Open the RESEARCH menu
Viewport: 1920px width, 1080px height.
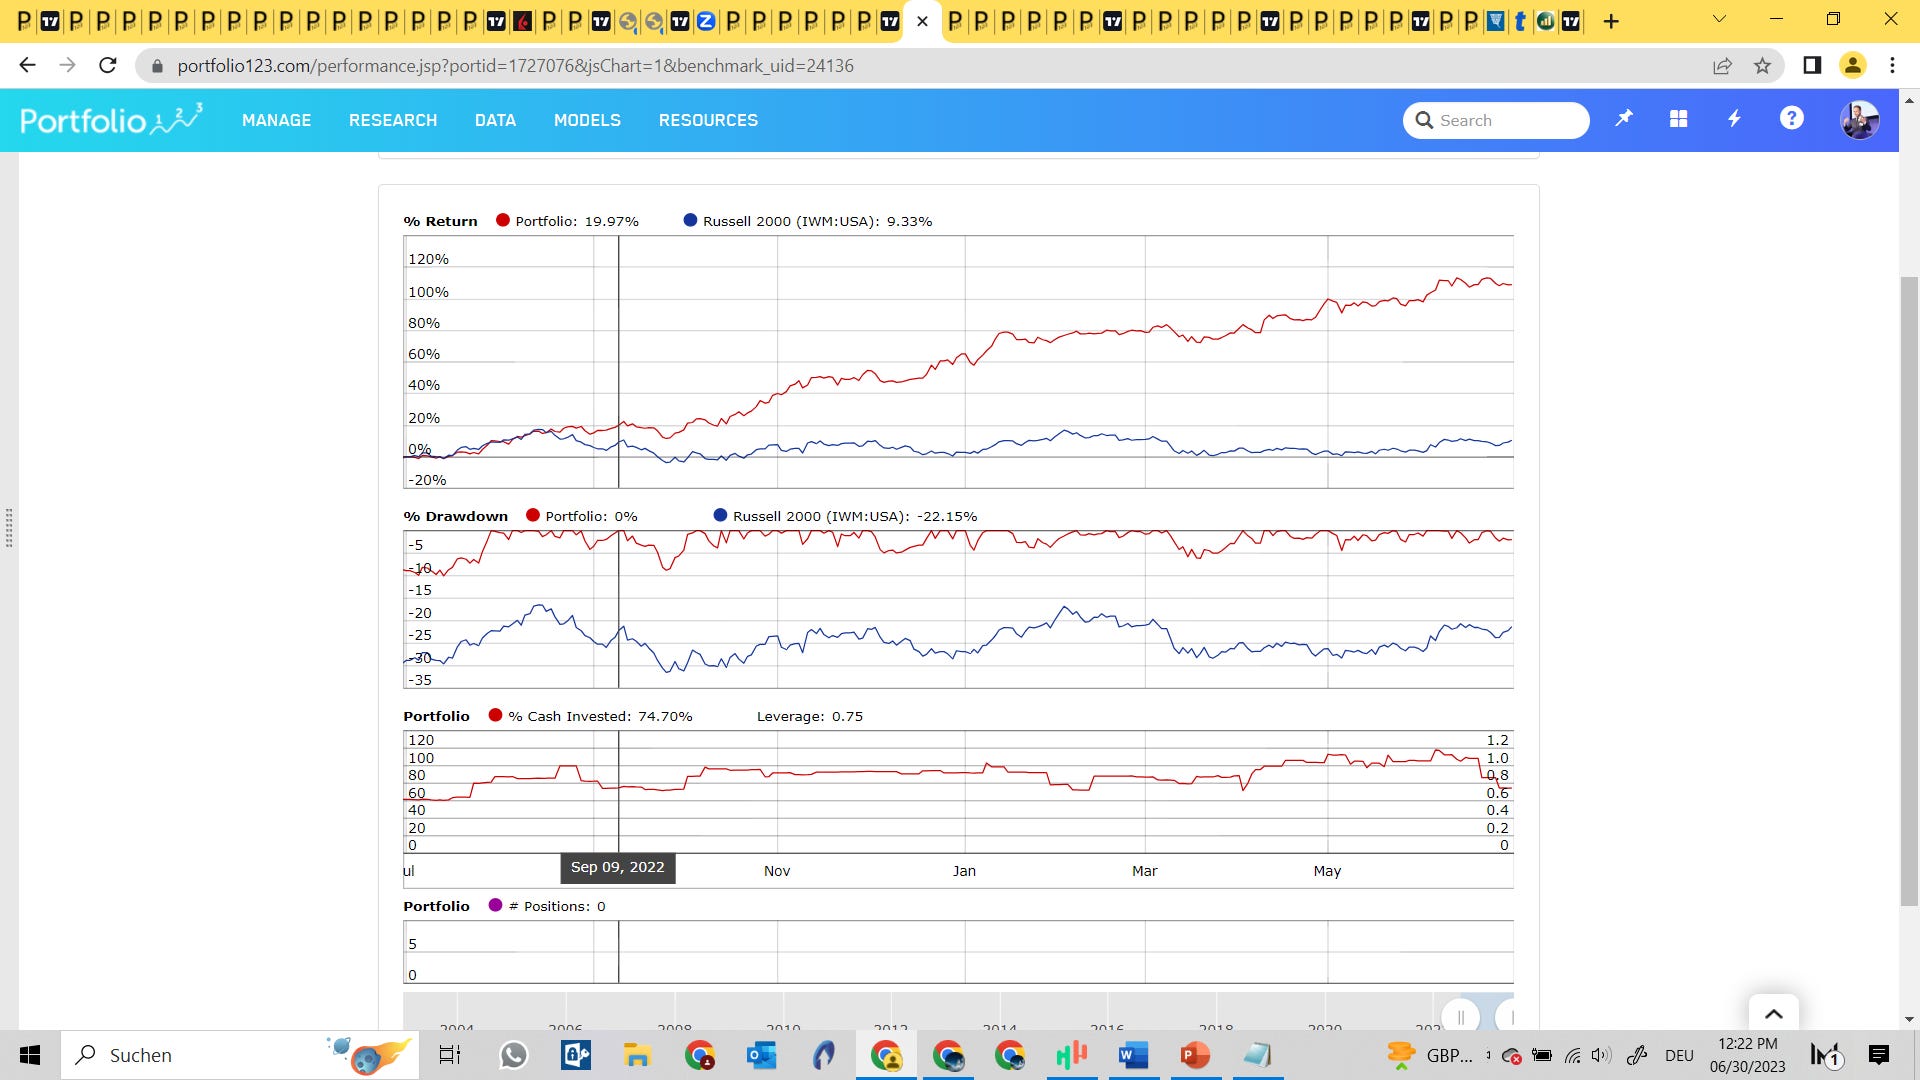tap(392, 120)
